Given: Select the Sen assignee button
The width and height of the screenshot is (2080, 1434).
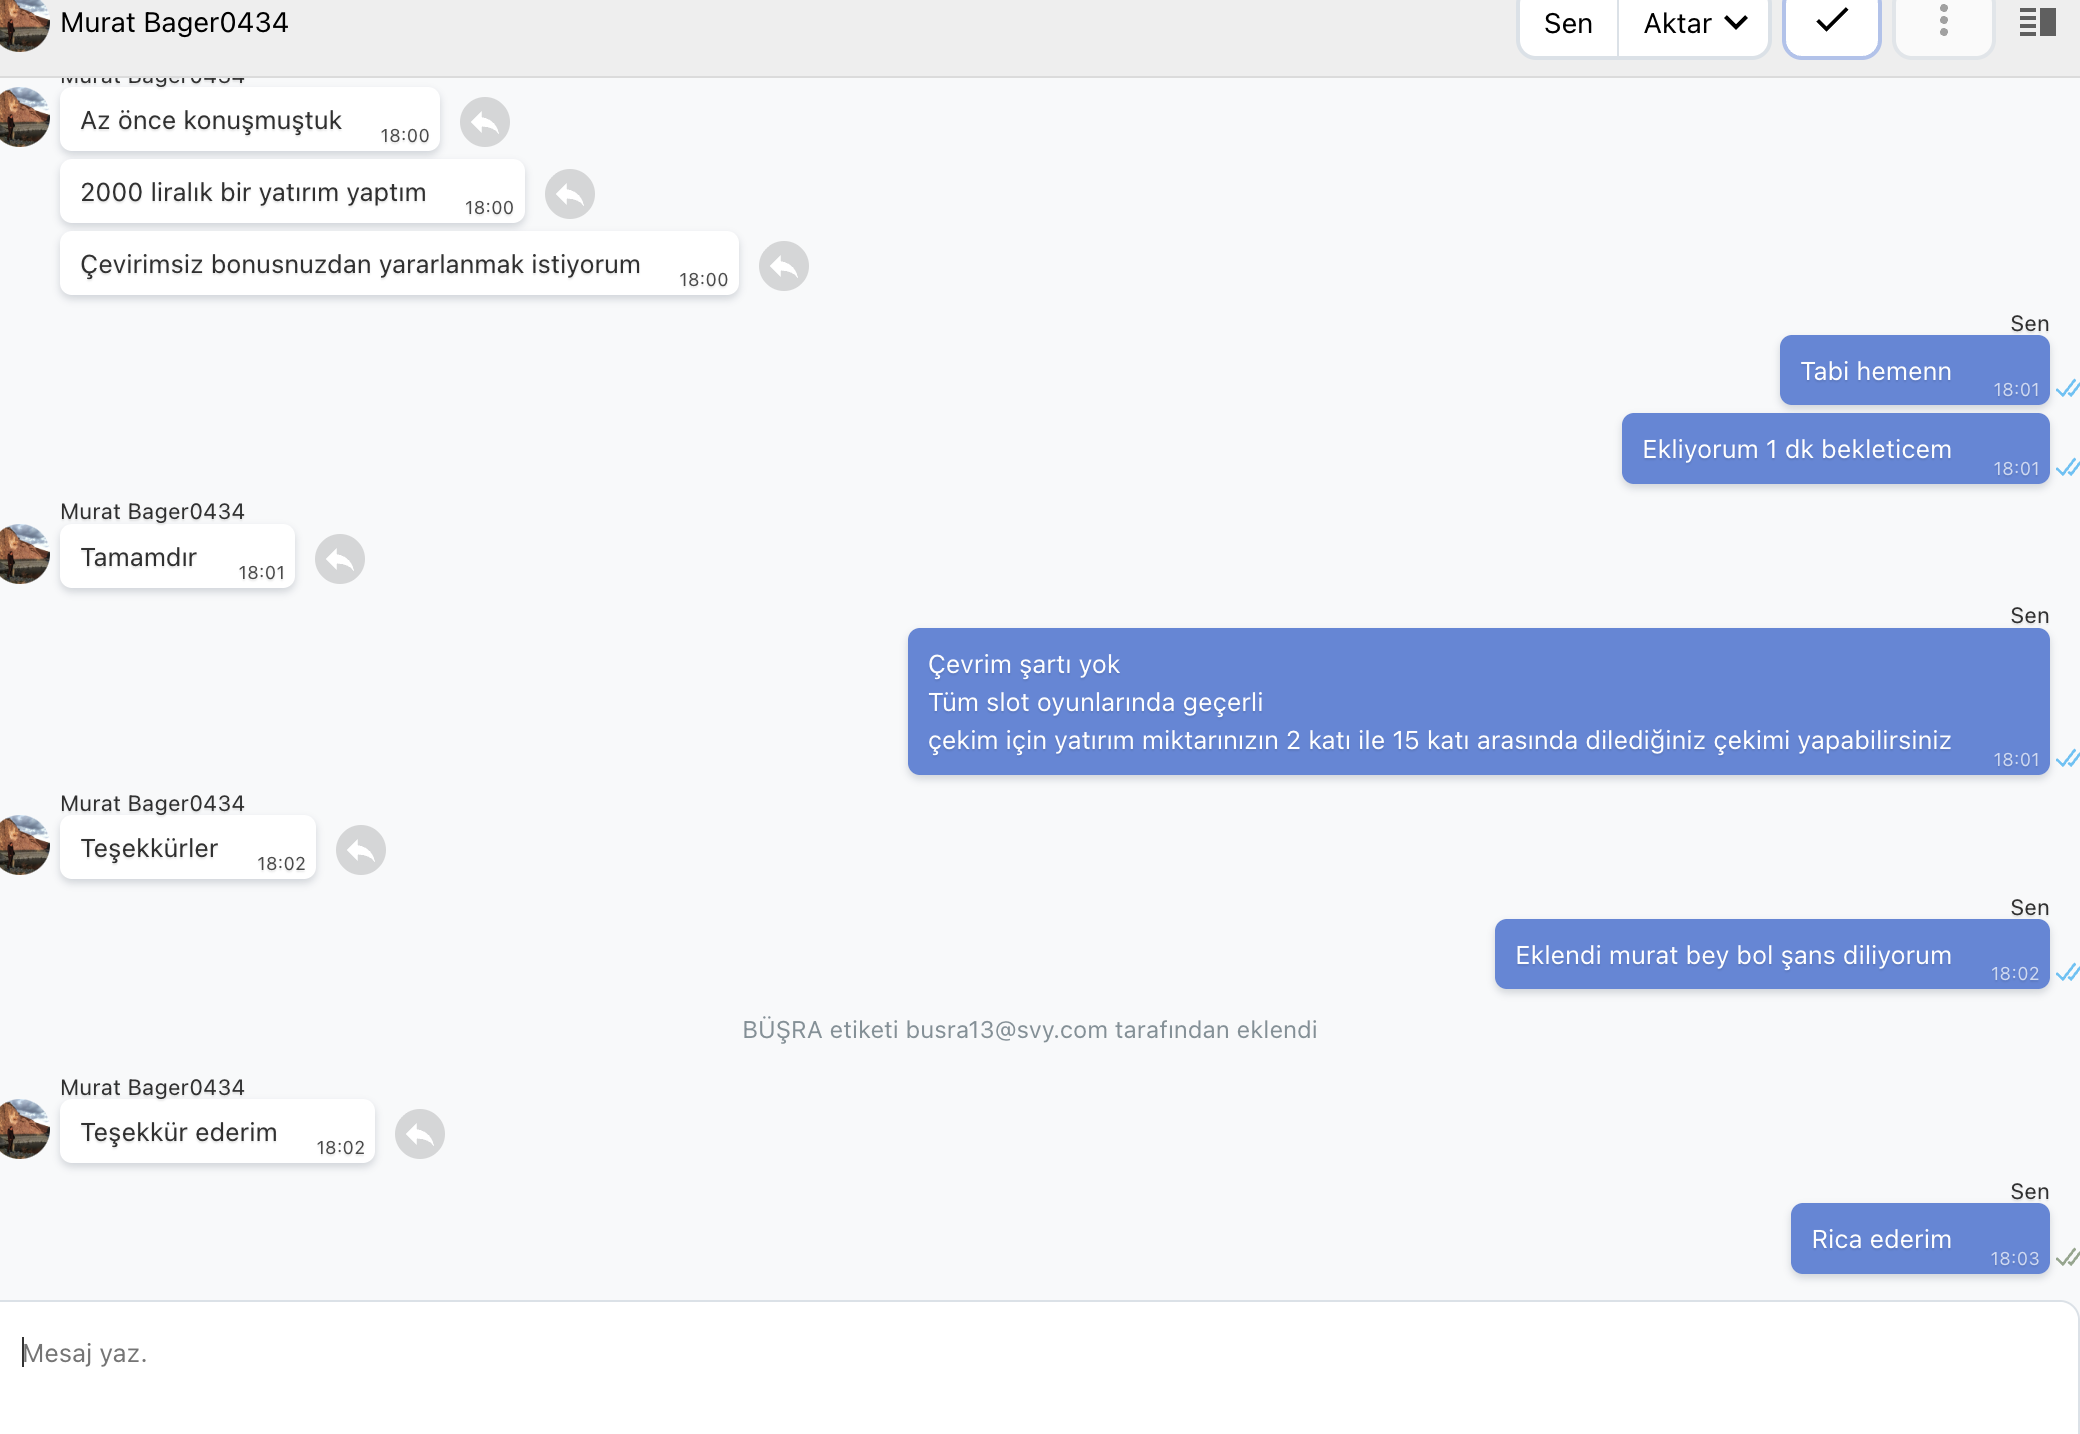Looking at the screenshot, I should click(1568, 24).
